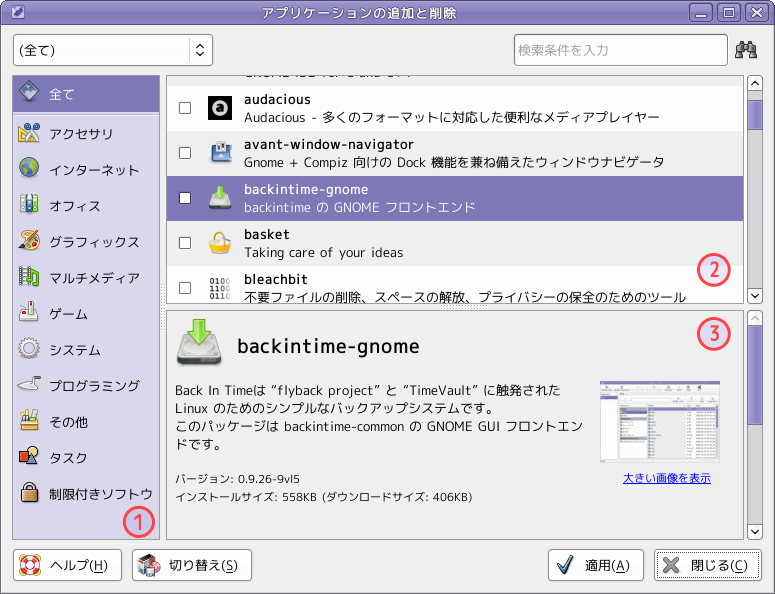
Task: Check the audacious package checkbox
Action: pos(185,108)
